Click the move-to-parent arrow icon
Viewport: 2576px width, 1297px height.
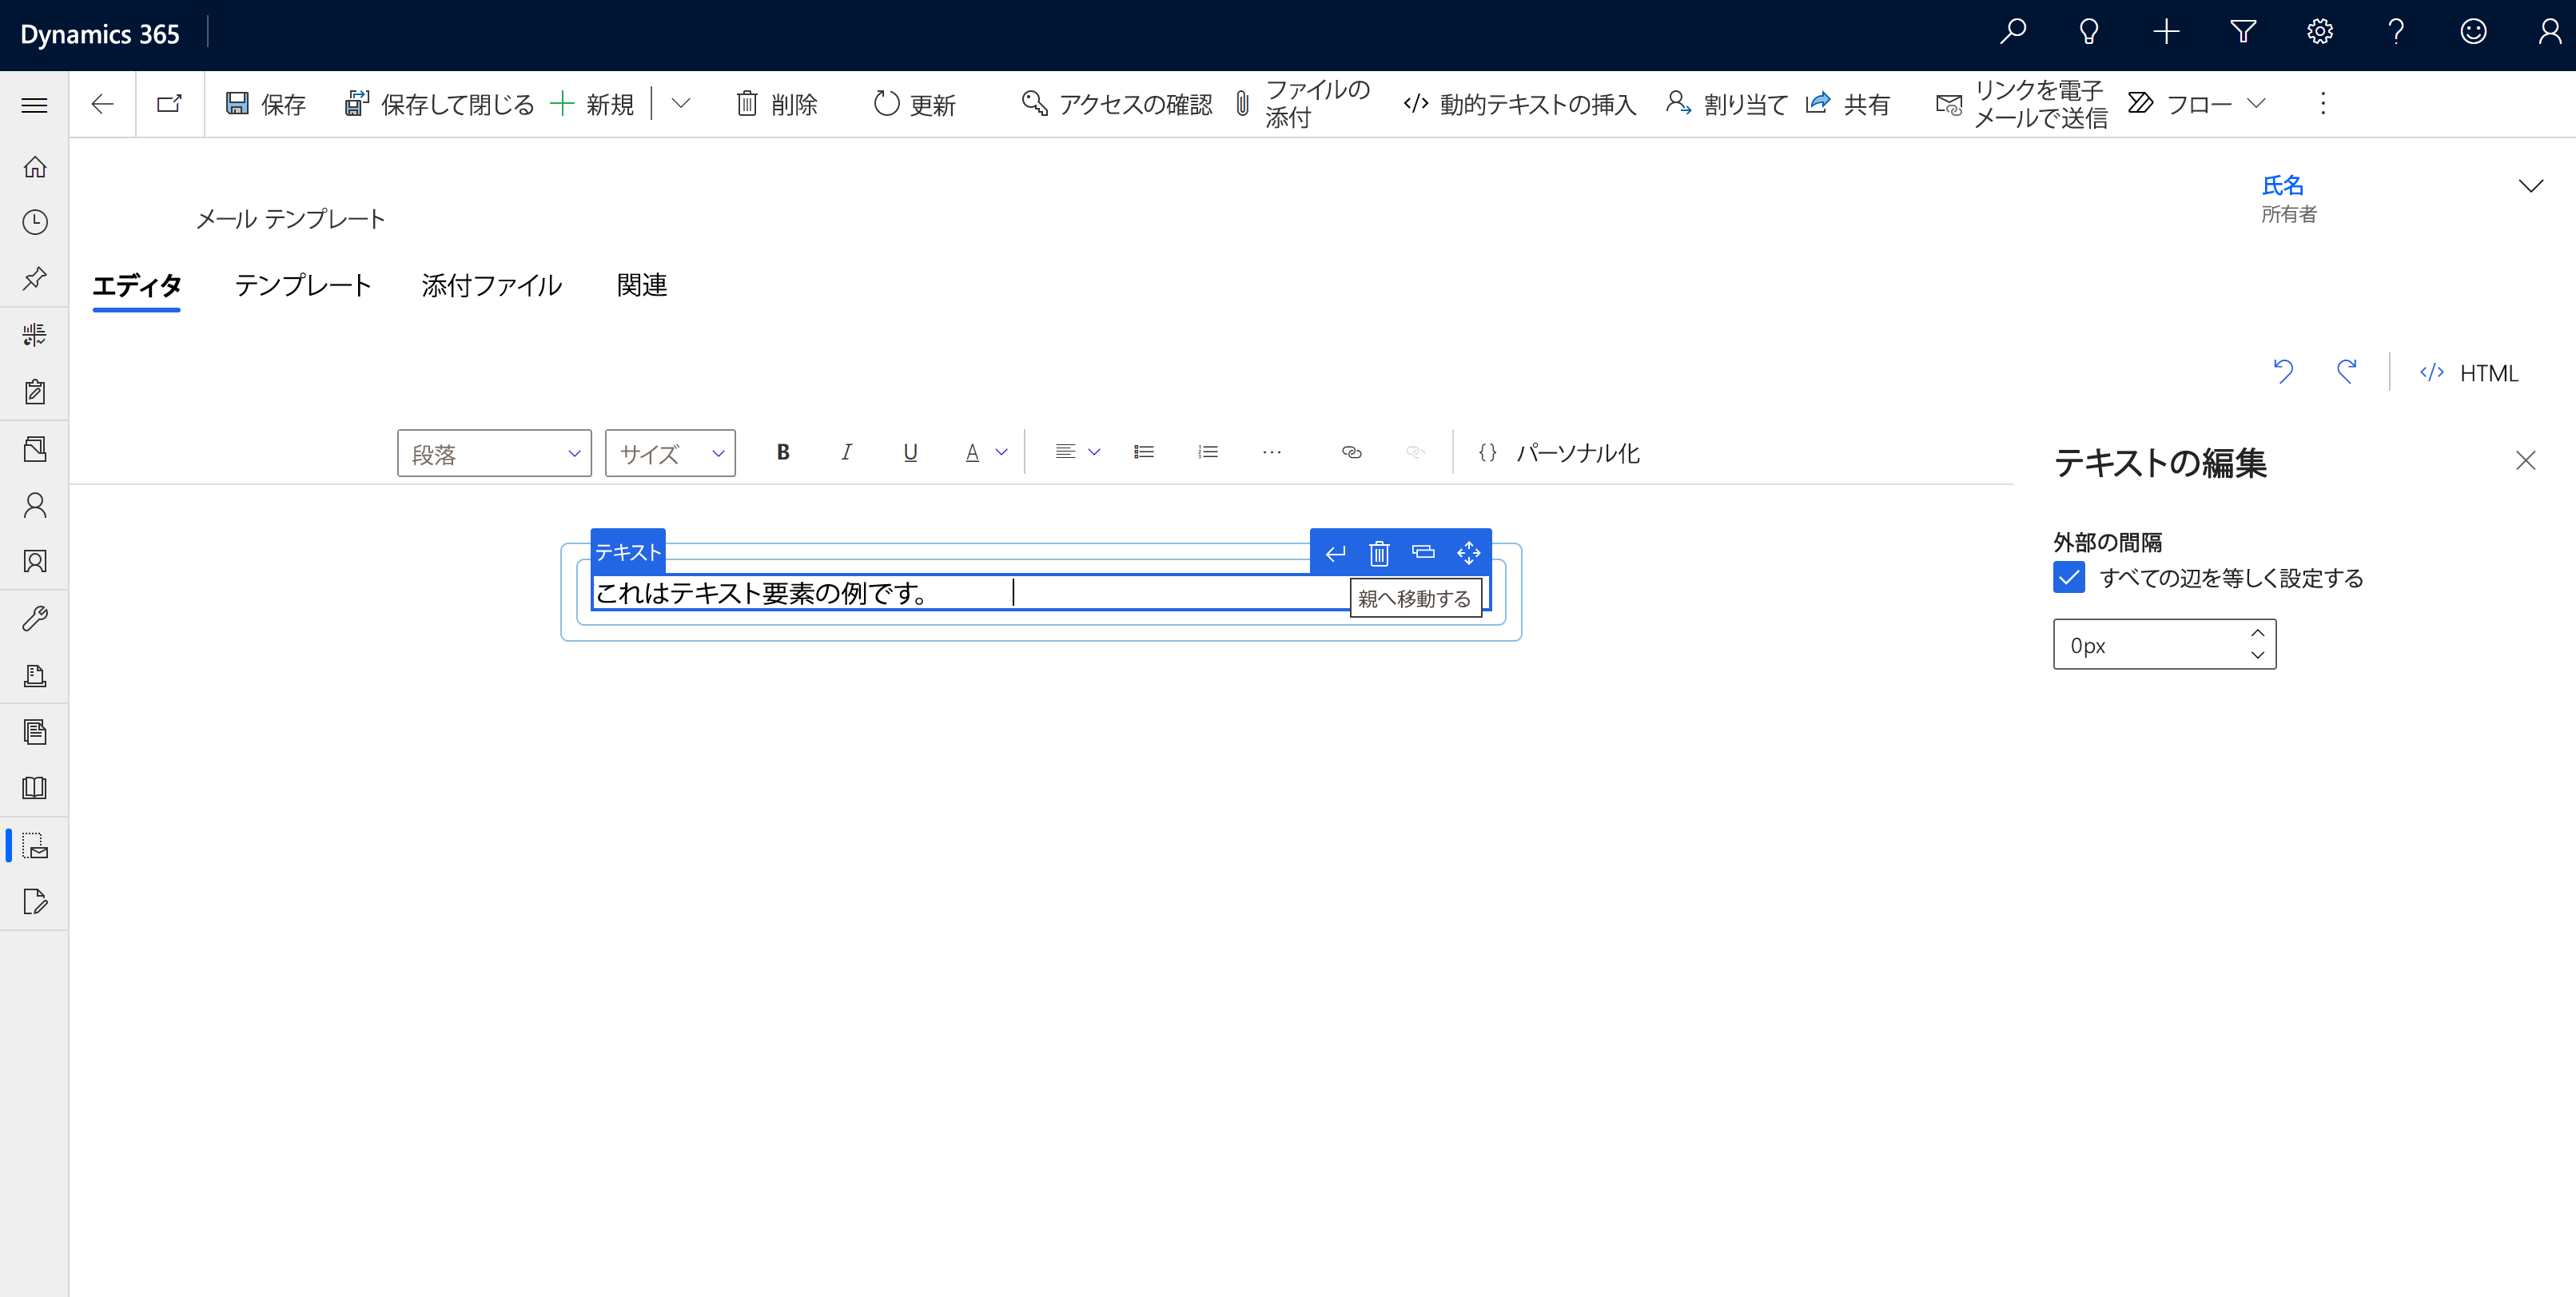pos(1335,553)
